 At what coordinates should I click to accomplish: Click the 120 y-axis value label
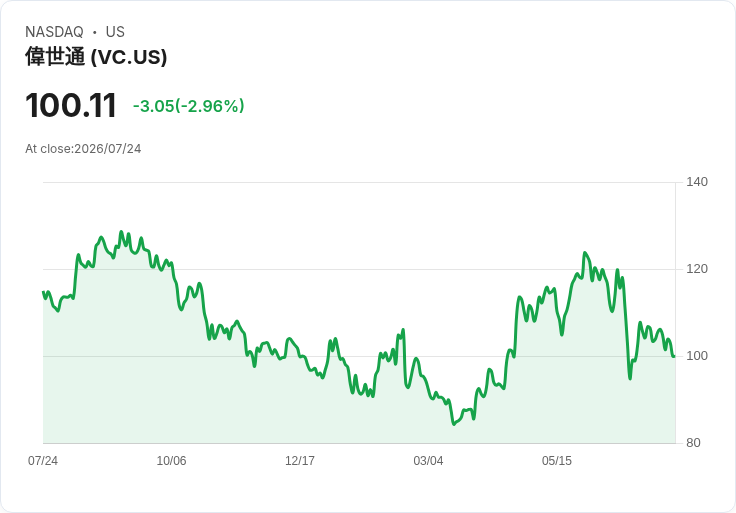(697, 269)
